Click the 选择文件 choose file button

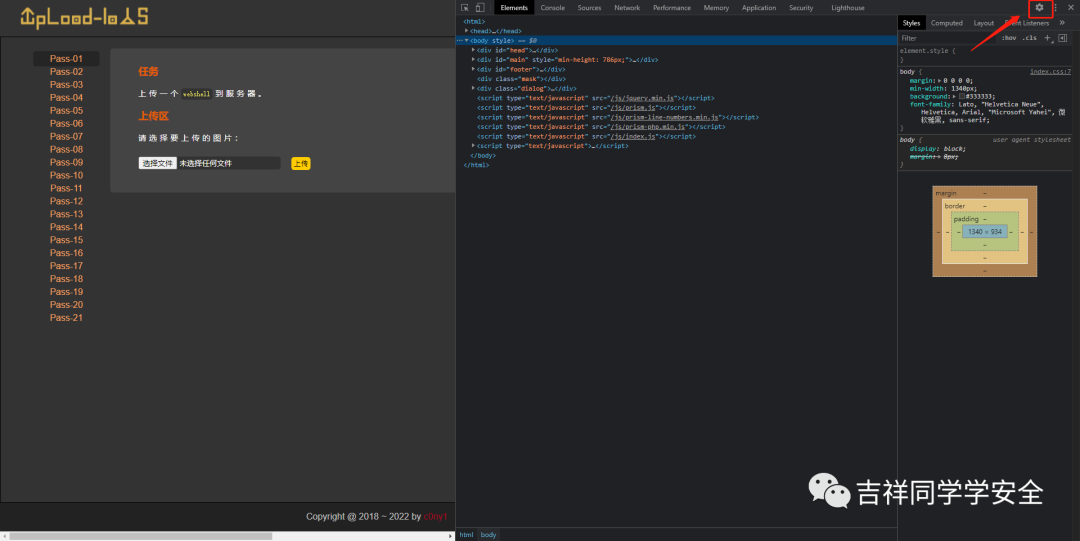[x=158, y=163]
